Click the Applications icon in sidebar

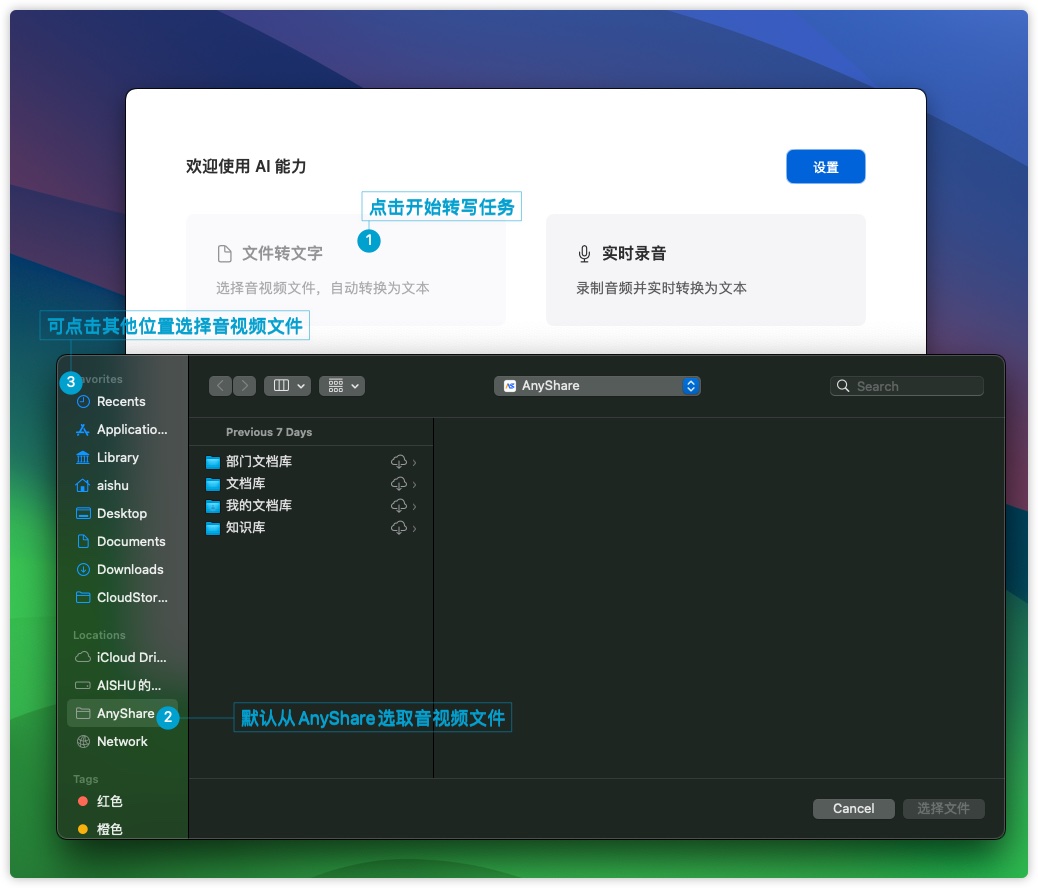pos(83,430)
